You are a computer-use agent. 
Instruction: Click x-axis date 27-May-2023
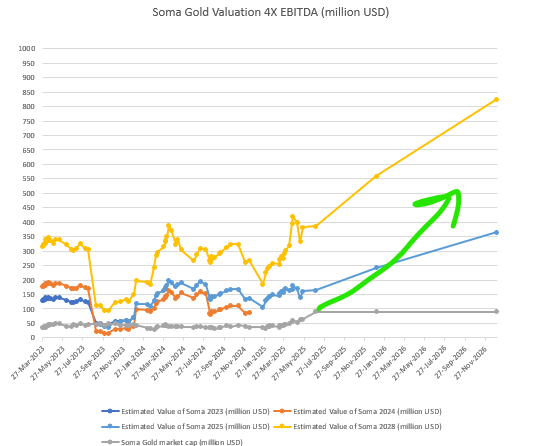pyautogui.click(x=49, y=362)
